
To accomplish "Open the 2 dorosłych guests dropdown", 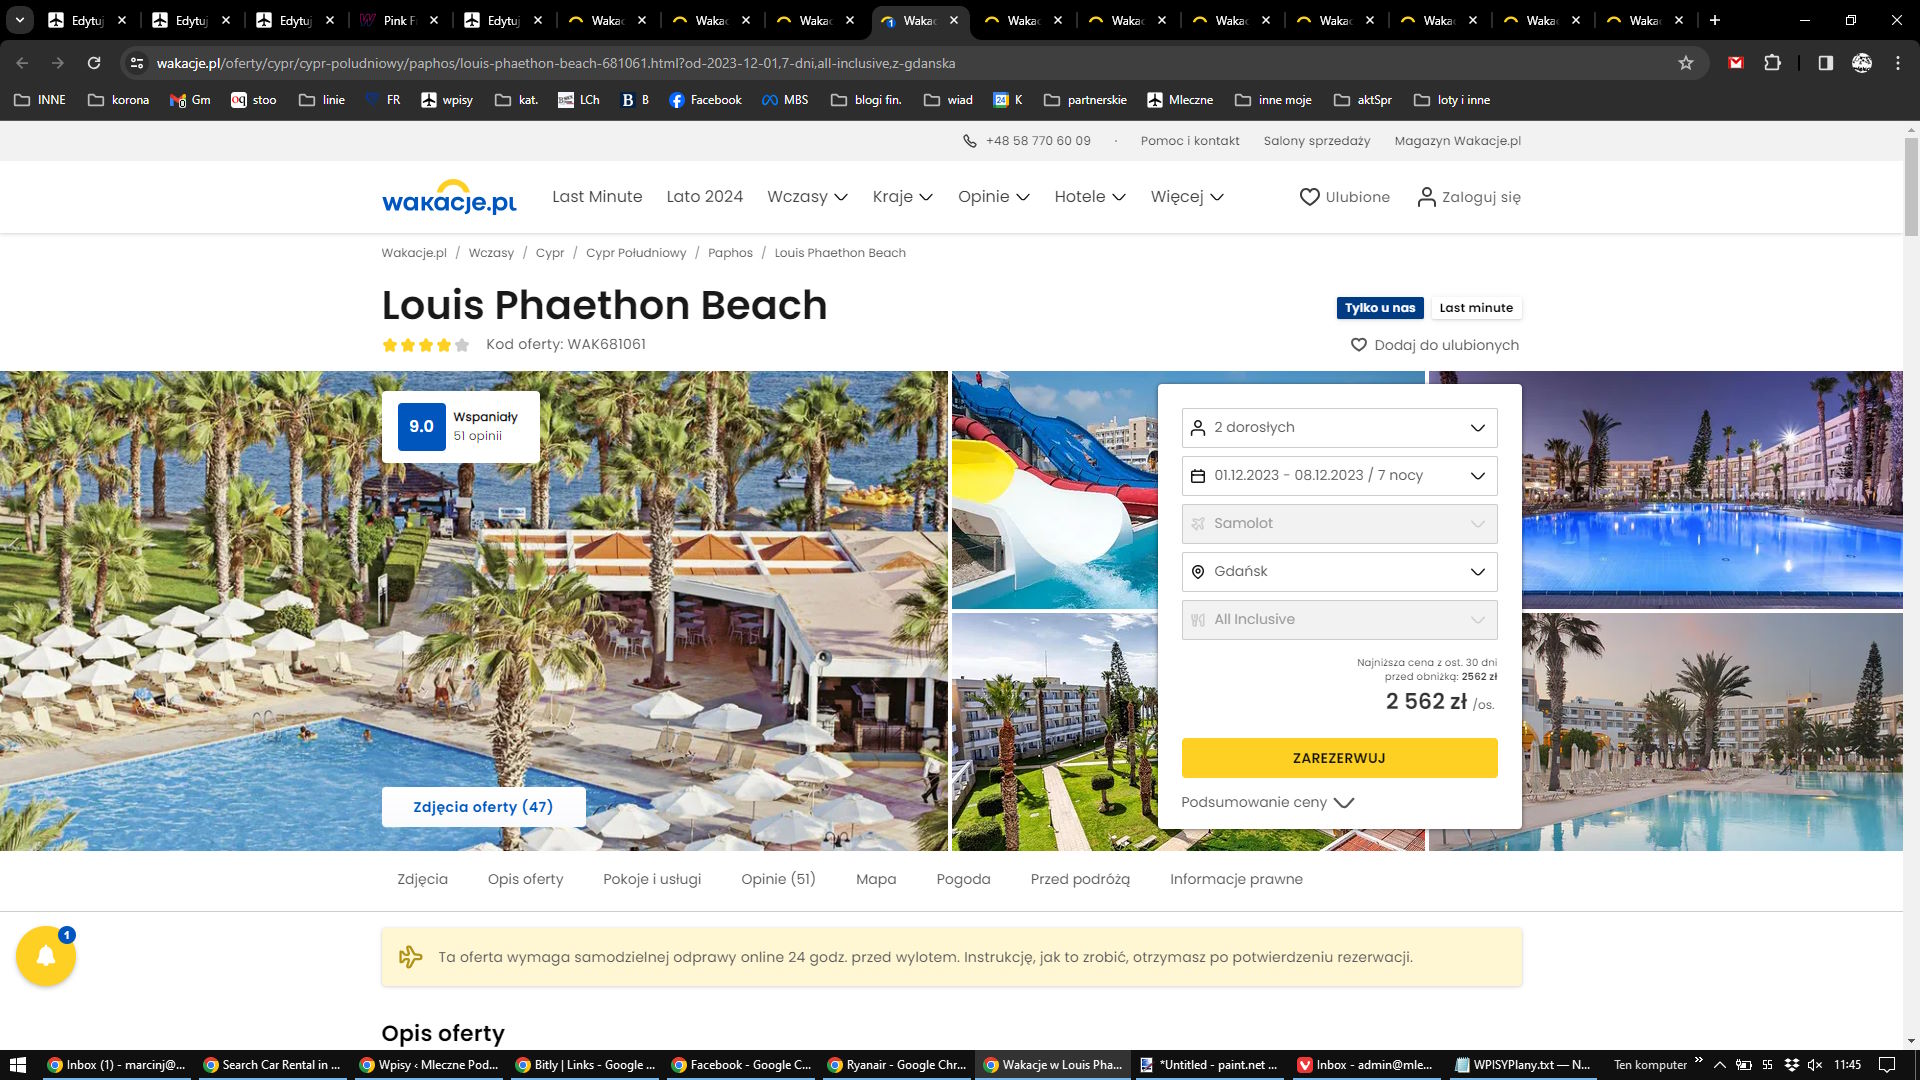I will (x=1338, y=428).
